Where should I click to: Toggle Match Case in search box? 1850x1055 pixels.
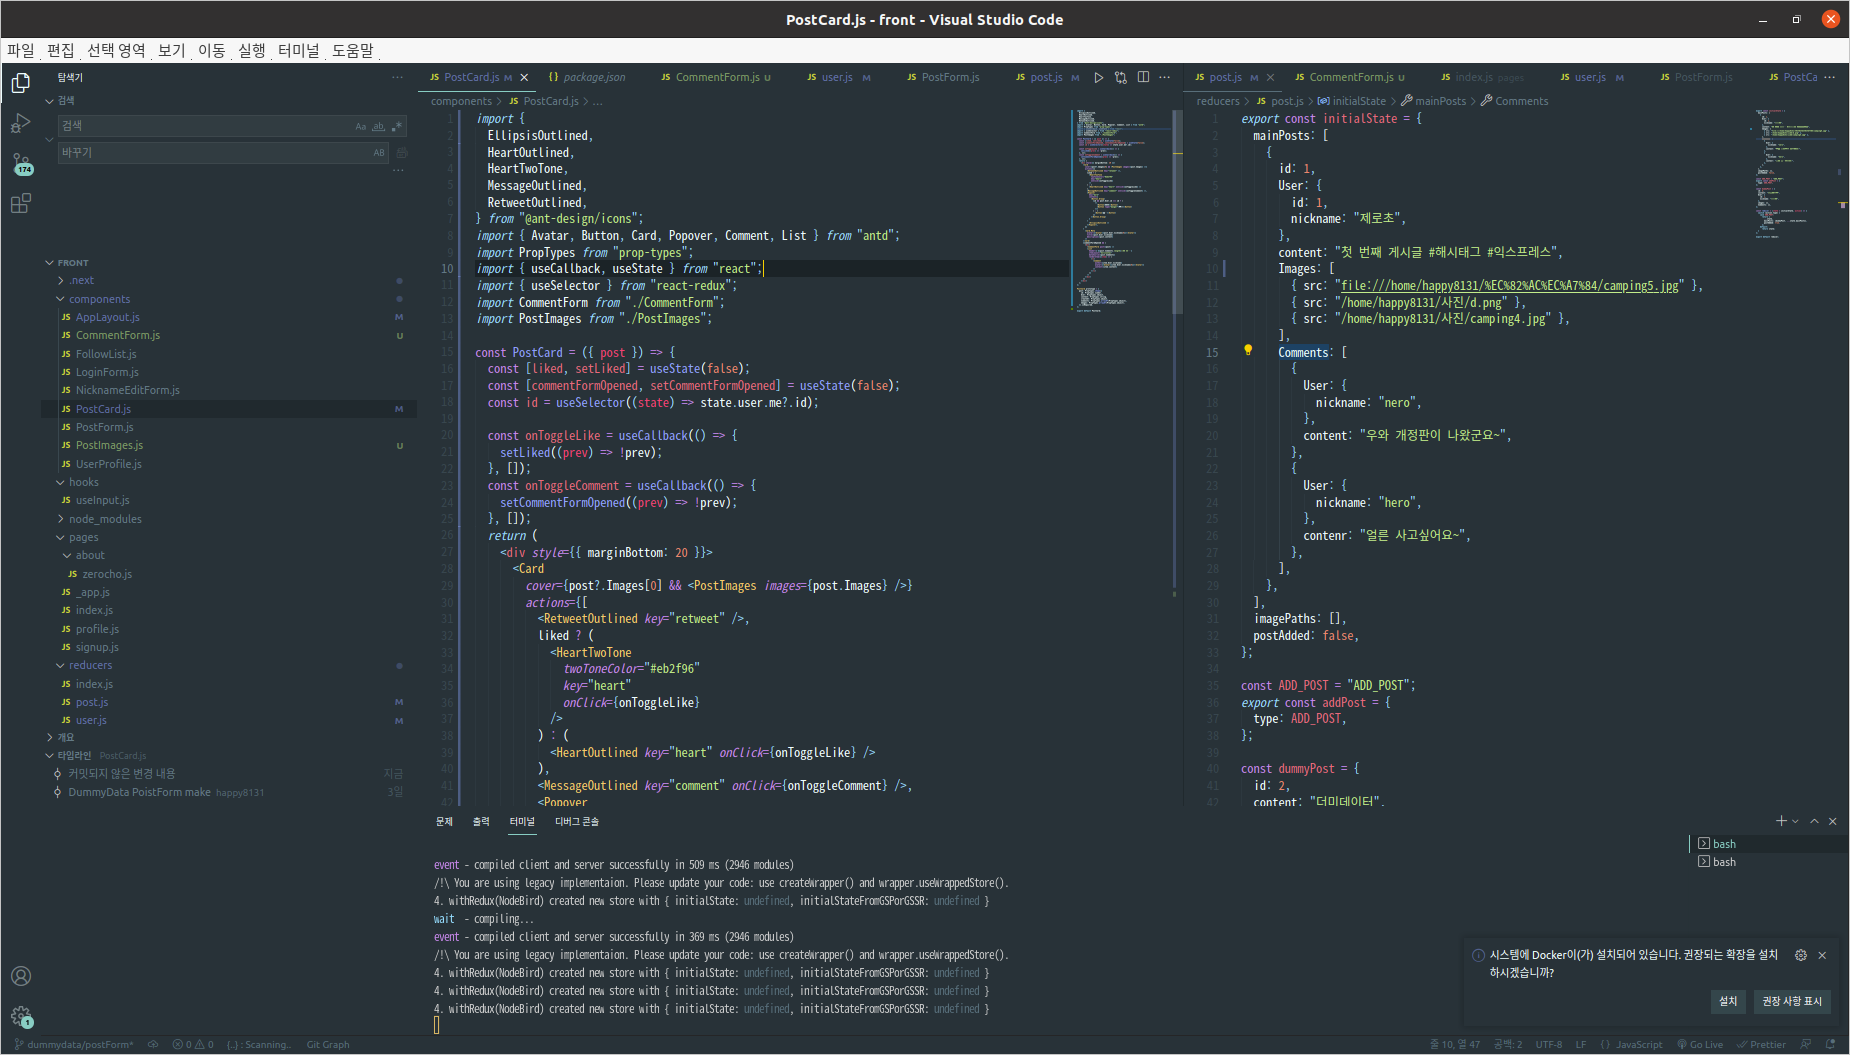click(361, 126)
